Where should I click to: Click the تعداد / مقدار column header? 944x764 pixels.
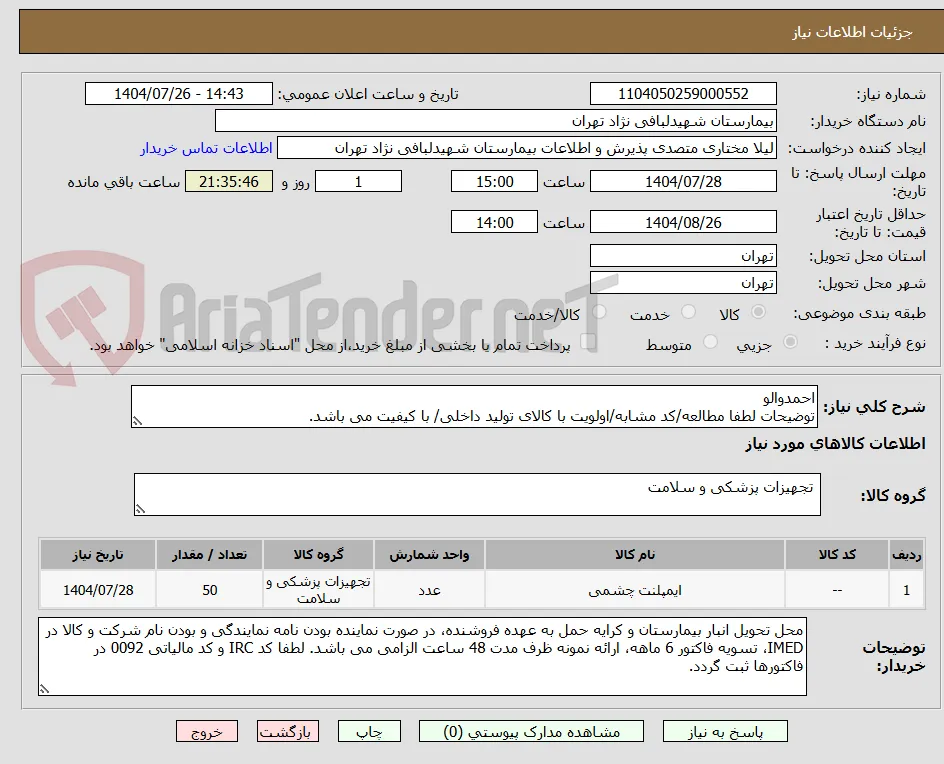210,554
